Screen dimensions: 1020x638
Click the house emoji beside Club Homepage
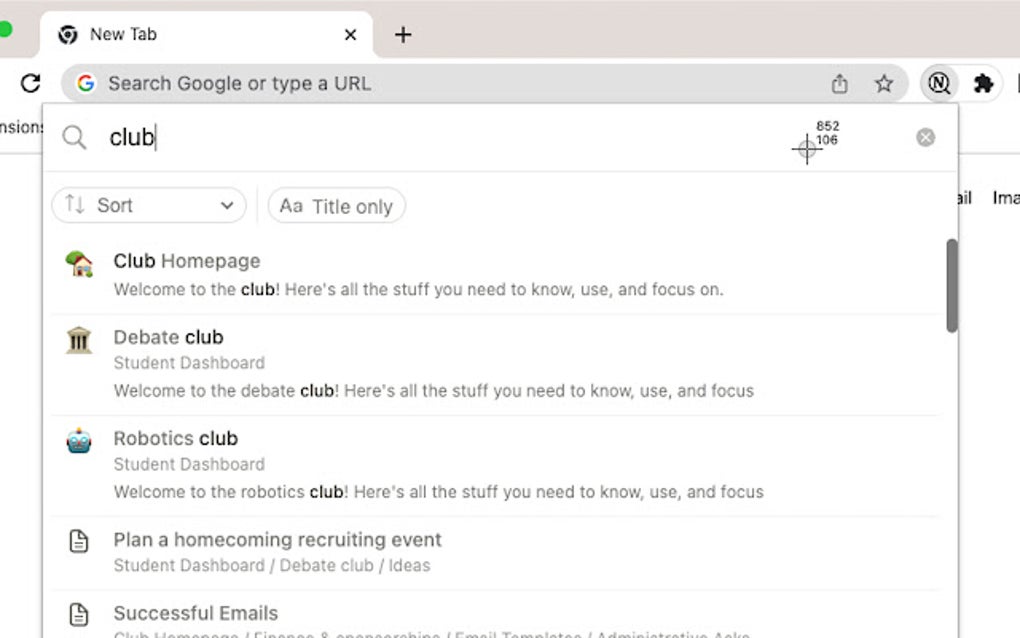(79, 262)
